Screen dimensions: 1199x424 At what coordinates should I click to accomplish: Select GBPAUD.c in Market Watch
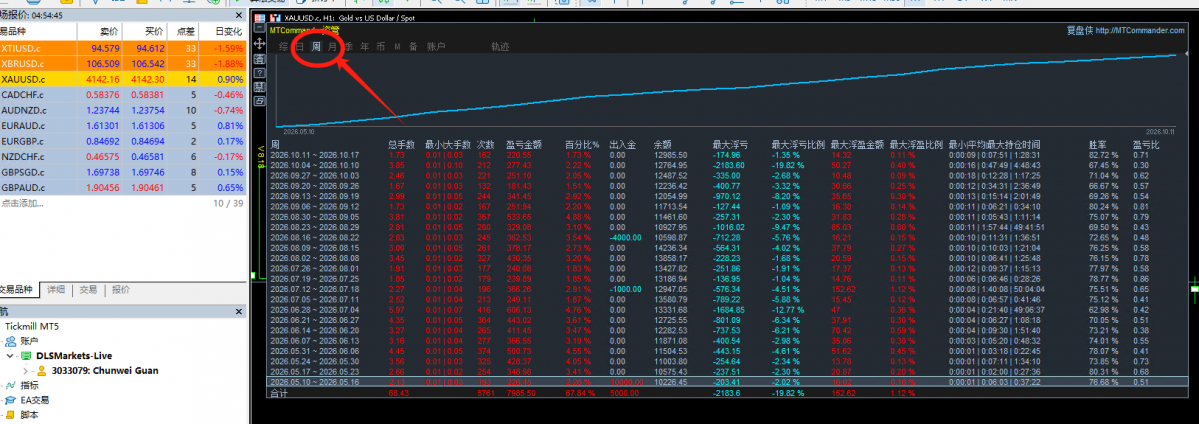[122, 188]
